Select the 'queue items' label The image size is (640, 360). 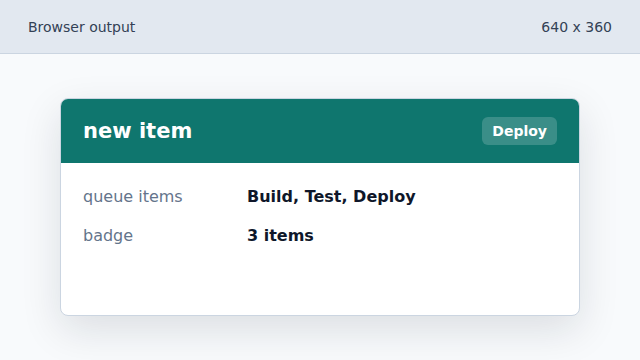(x=133, y=197)
